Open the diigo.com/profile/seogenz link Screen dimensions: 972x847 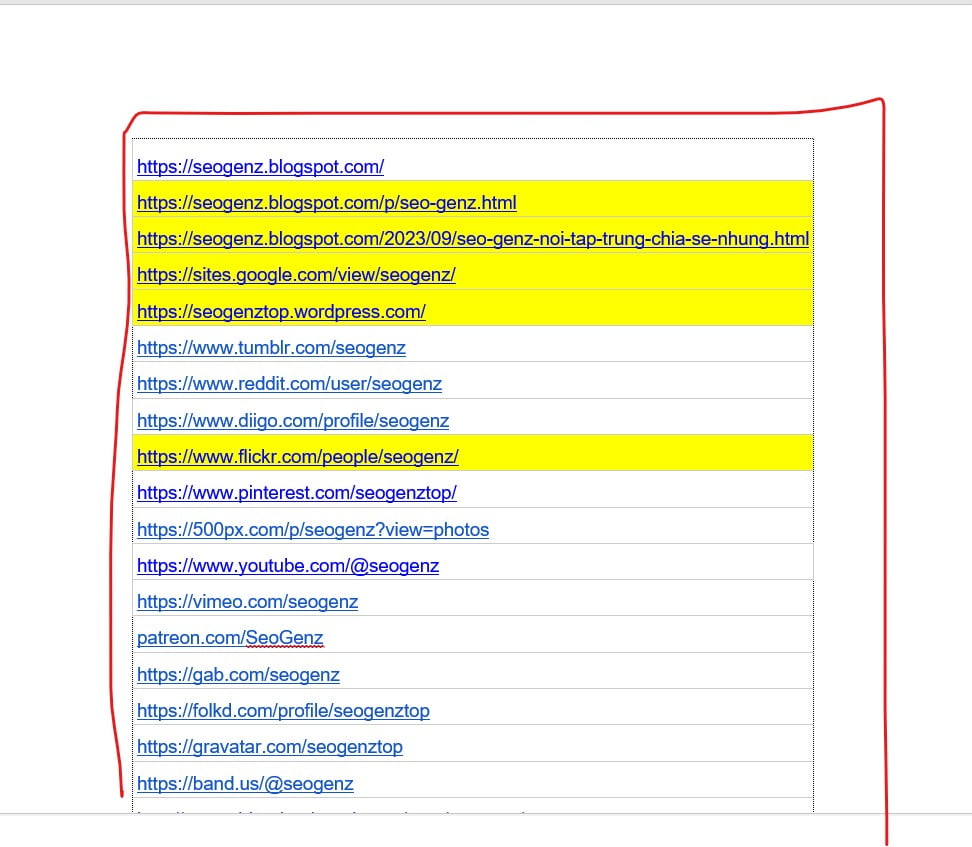coord(293,420)
